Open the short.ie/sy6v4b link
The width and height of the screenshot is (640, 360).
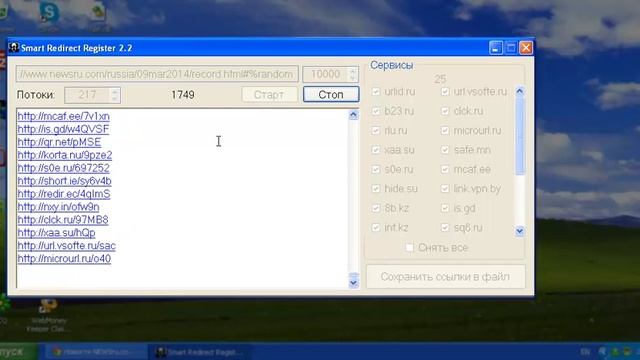(x=64, y=181)
